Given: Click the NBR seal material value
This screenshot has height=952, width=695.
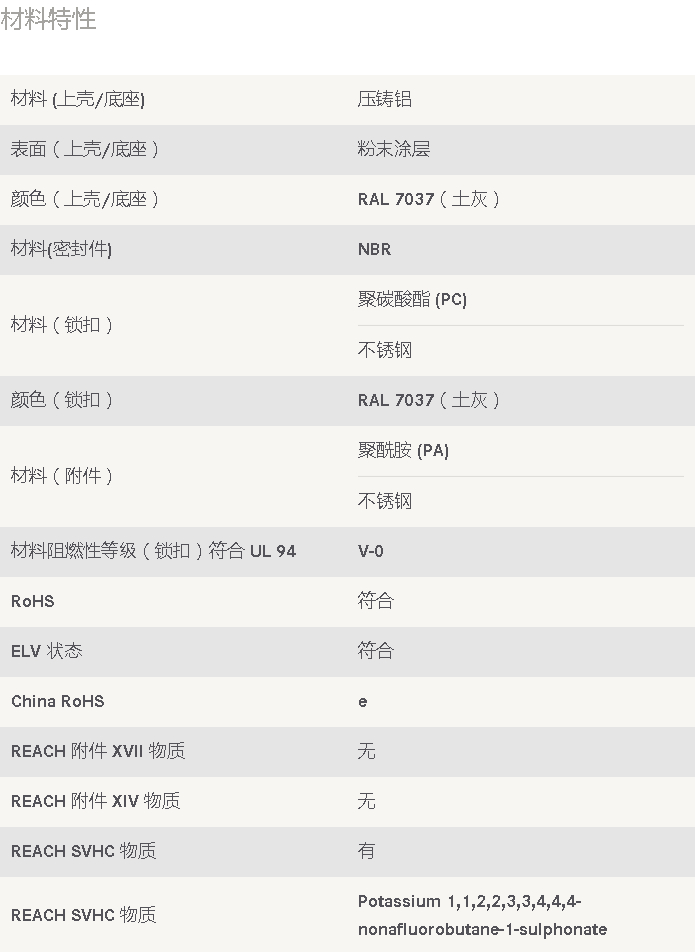Looking at the screenshot, I should [375, 249].
